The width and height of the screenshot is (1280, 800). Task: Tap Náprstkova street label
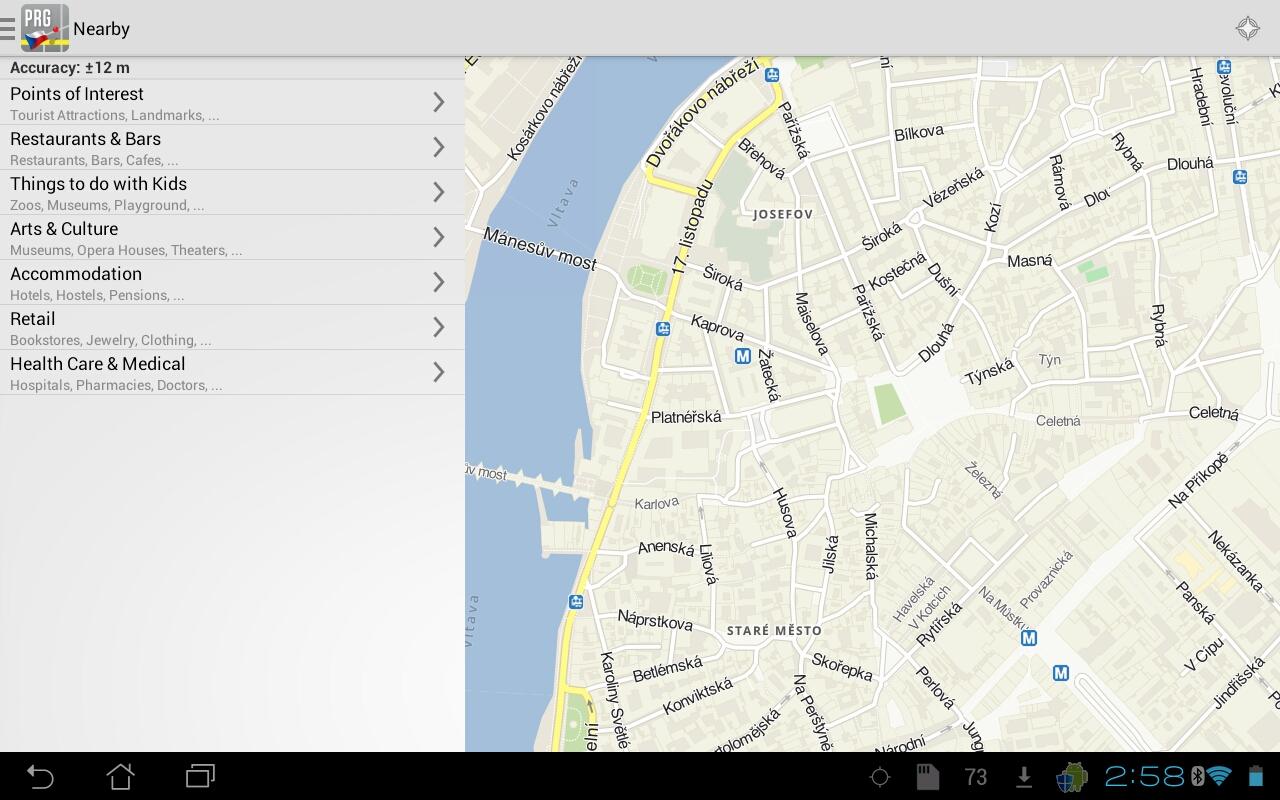655,620
